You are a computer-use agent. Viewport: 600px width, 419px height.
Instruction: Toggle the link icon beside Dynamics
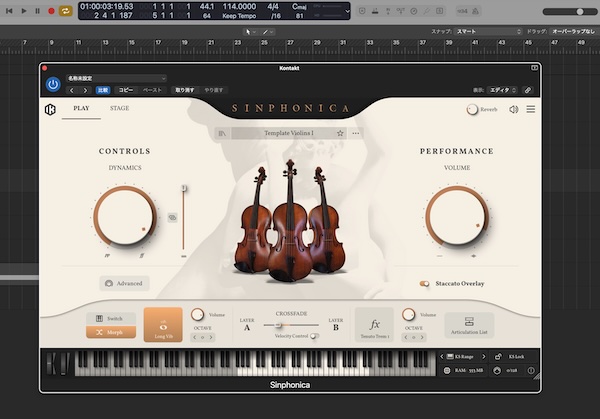click(173, 217)
